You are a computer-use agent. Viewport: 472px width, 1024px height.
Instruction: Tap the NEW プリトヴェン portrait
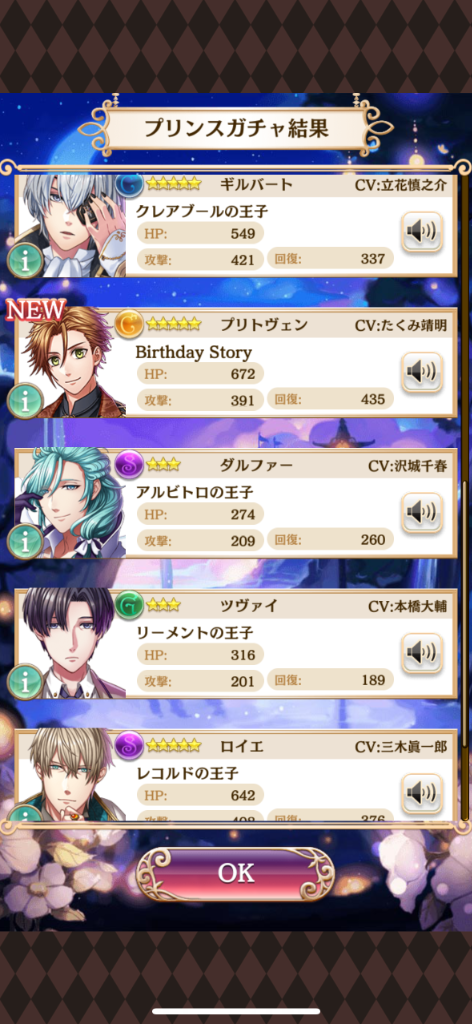(x=71, y=362)
